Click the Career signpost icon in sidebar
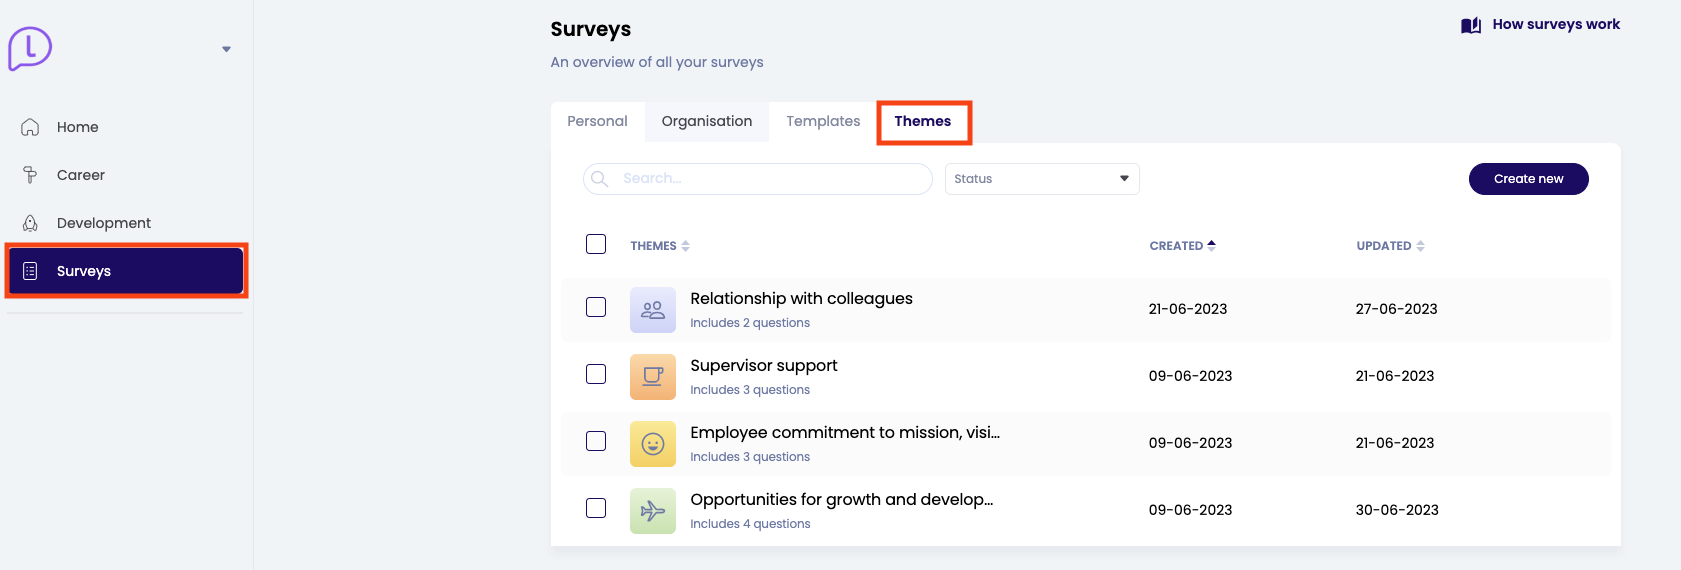 tap(30, 175)
